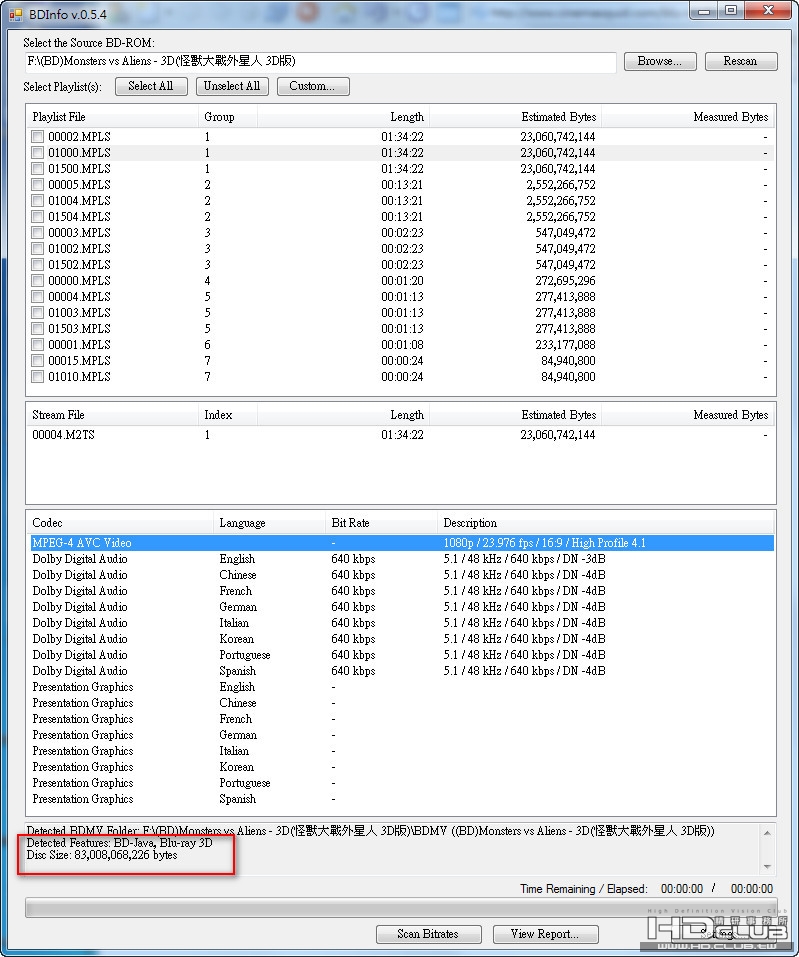Image resolution: width=799 pixels, height=957 pixels.
Task: Toggle the 00000.MPLS checkbox
Action: click(x=38, y=281)
